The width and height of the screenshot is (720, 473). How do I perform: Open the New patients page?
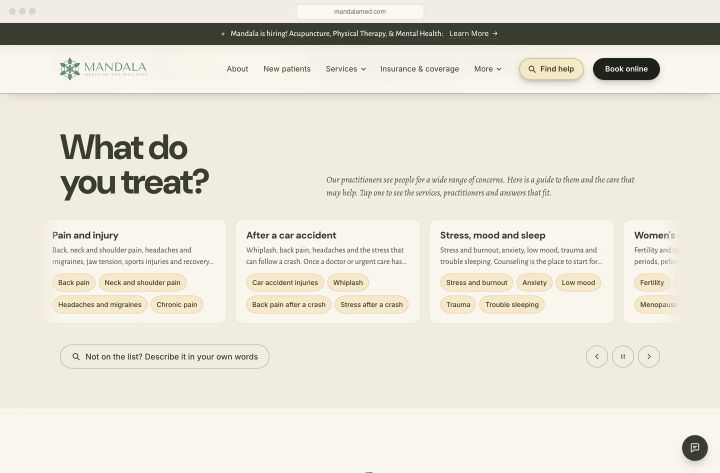pos(287,69)
